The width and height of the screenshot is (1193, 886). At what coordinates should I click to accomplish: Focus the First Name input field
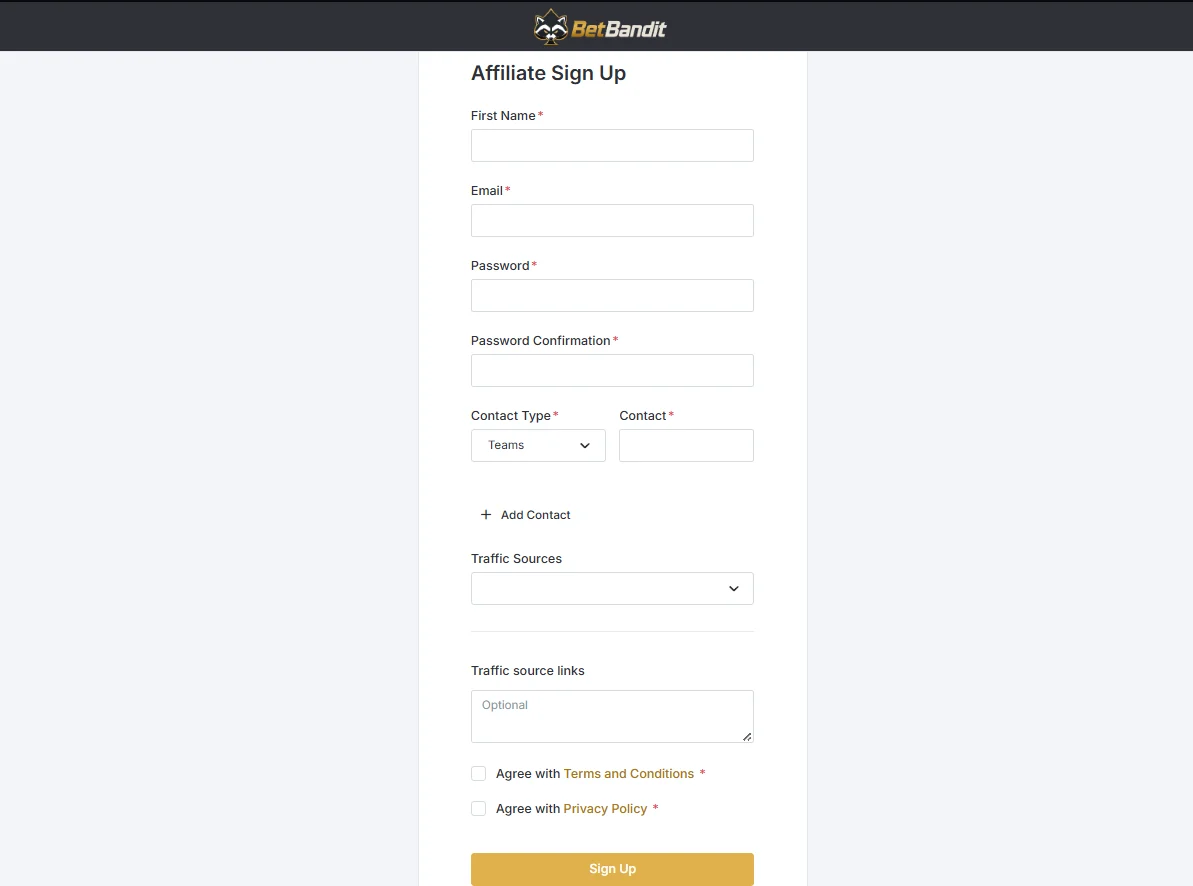tap(612, 145)
